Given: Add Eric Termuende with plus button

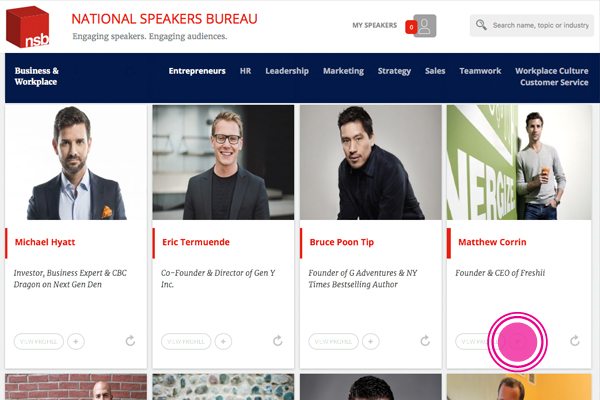Looking at the screenshot, I should (223, 341).
